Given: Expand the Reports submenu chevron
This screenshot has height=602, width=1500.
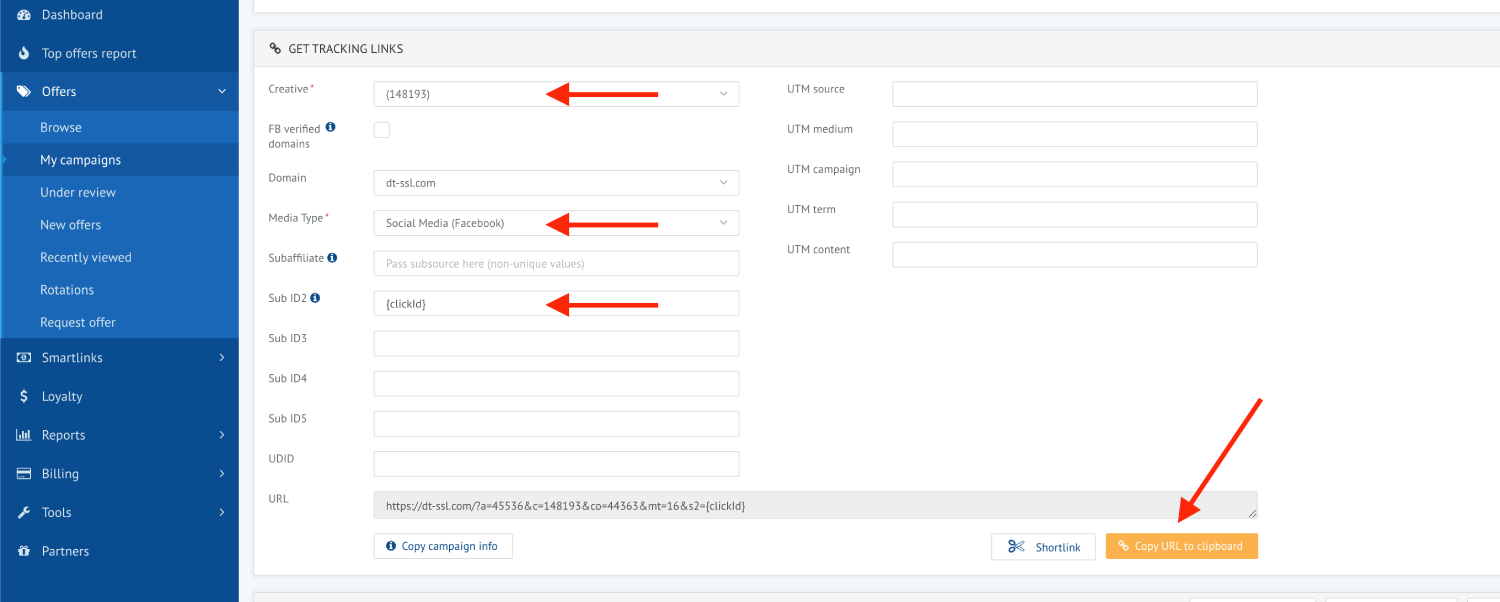Looking at the screenshot, I should [x=222, y=435].
